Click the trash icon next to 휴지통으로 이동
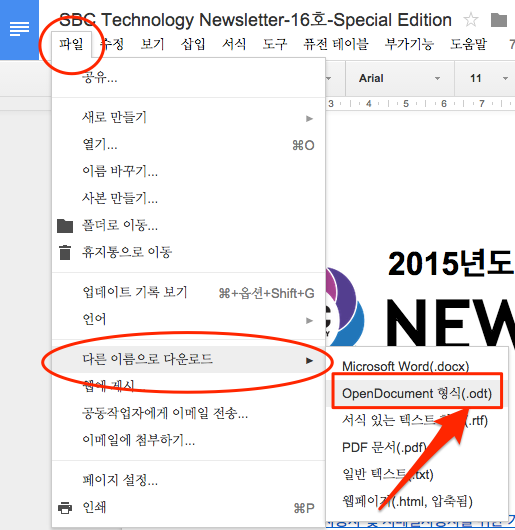Viewport: 515px width, 530px height. pos(65,252)
